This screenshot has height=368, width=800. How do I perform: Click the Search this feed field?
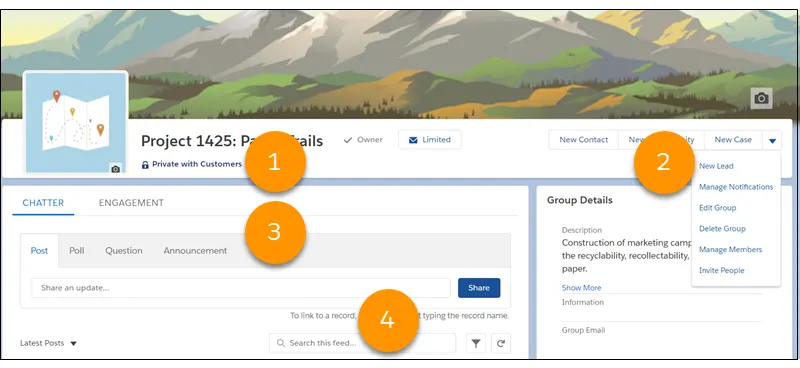(x=362, y=344)
